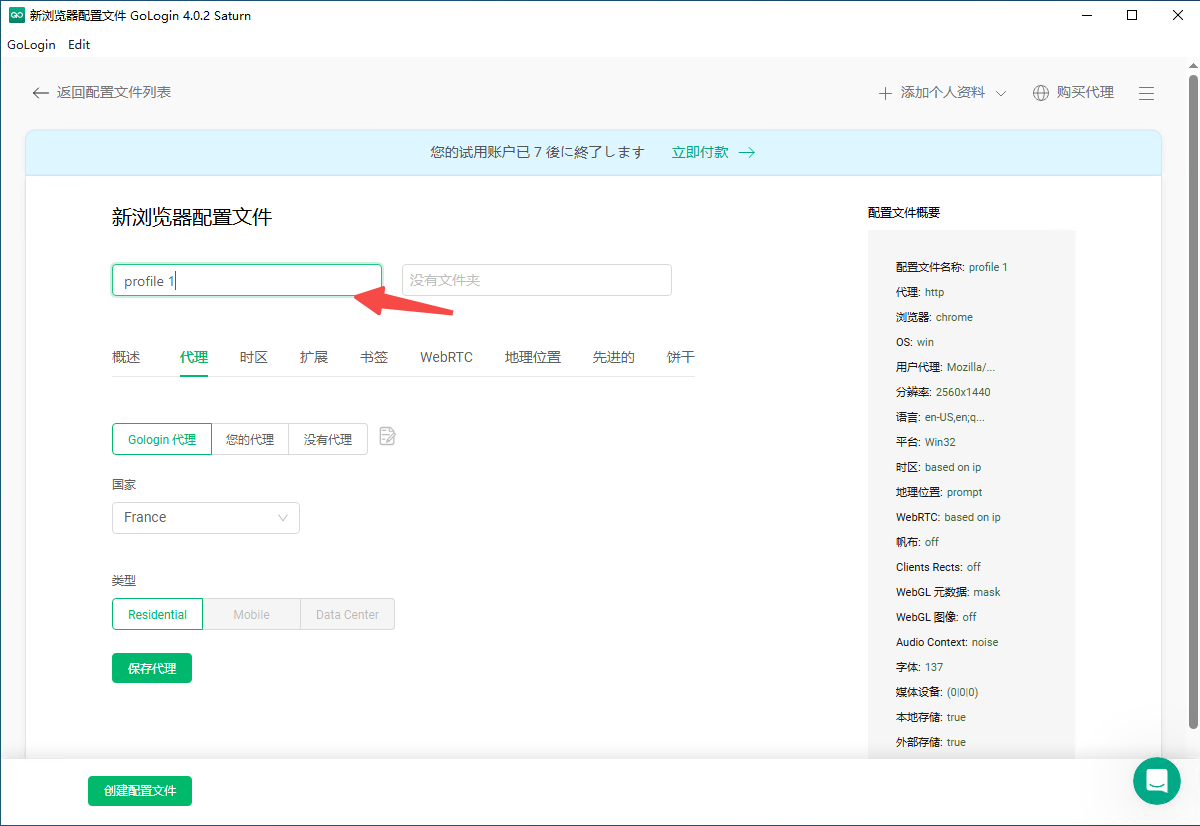
Task: Click the globe icon for 购买代理
Action: 1041,93
